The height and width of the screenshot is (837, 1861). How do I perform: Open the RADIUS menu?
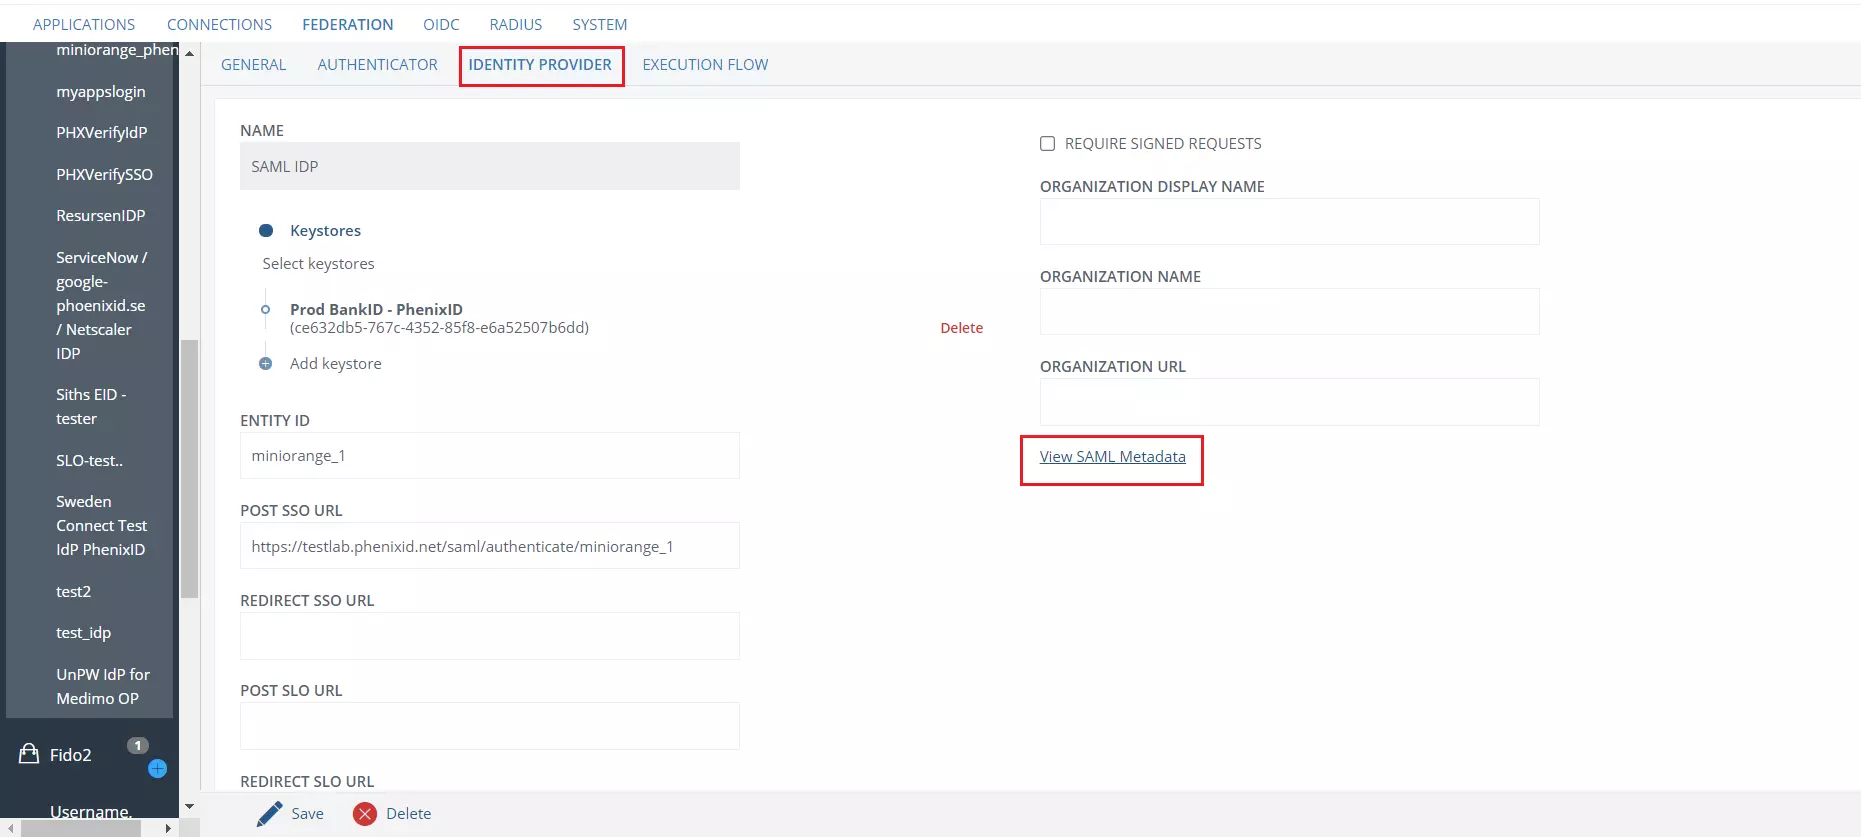point(516,24)
